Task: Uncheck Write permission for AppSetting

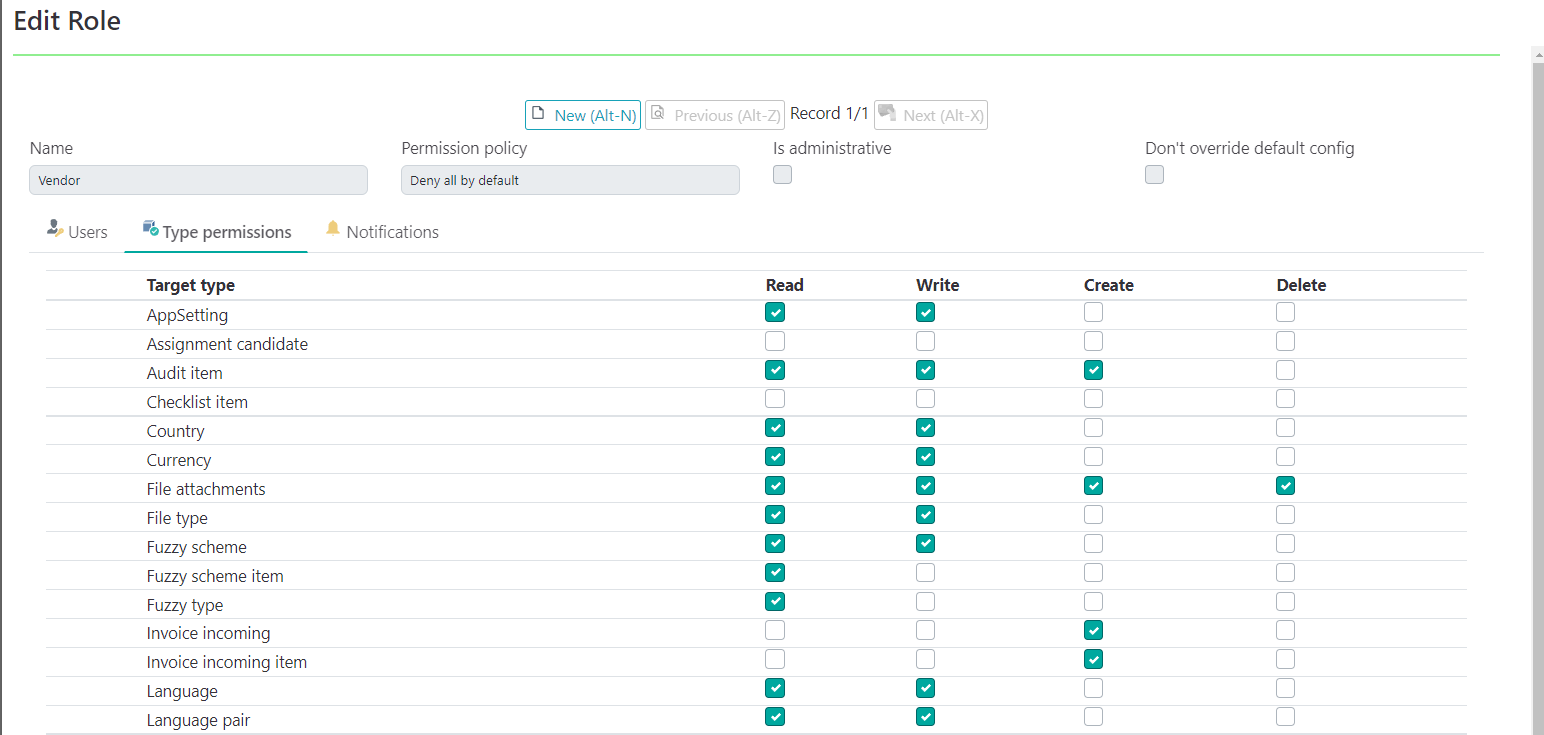Action: [926, 312]
